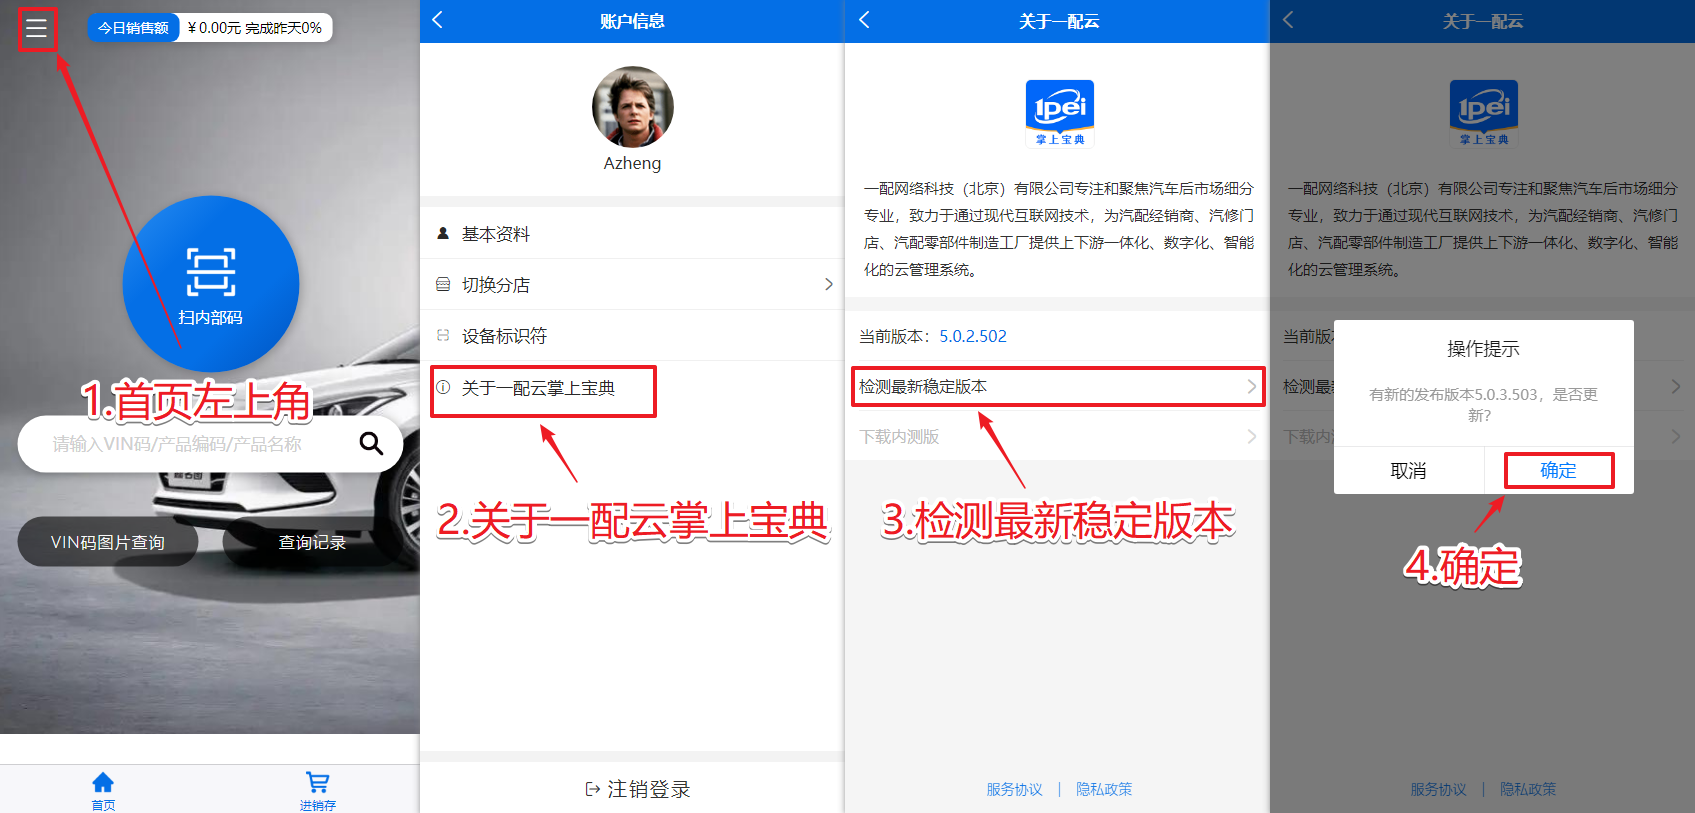
Task: Go back from the 关于一配云 screen
Action: [x=864, y=20]
